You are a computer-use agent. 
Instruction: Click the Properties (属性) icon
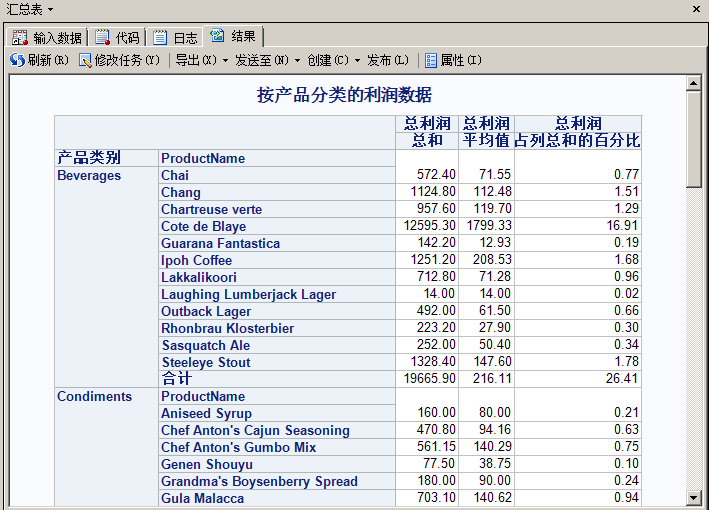tap(431, 60)
